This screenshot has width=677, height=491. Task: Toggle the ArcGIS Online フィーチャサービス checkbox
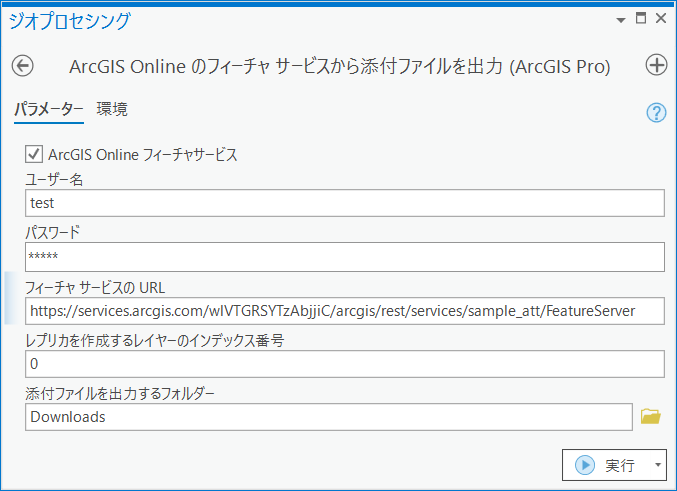point(34,154)
